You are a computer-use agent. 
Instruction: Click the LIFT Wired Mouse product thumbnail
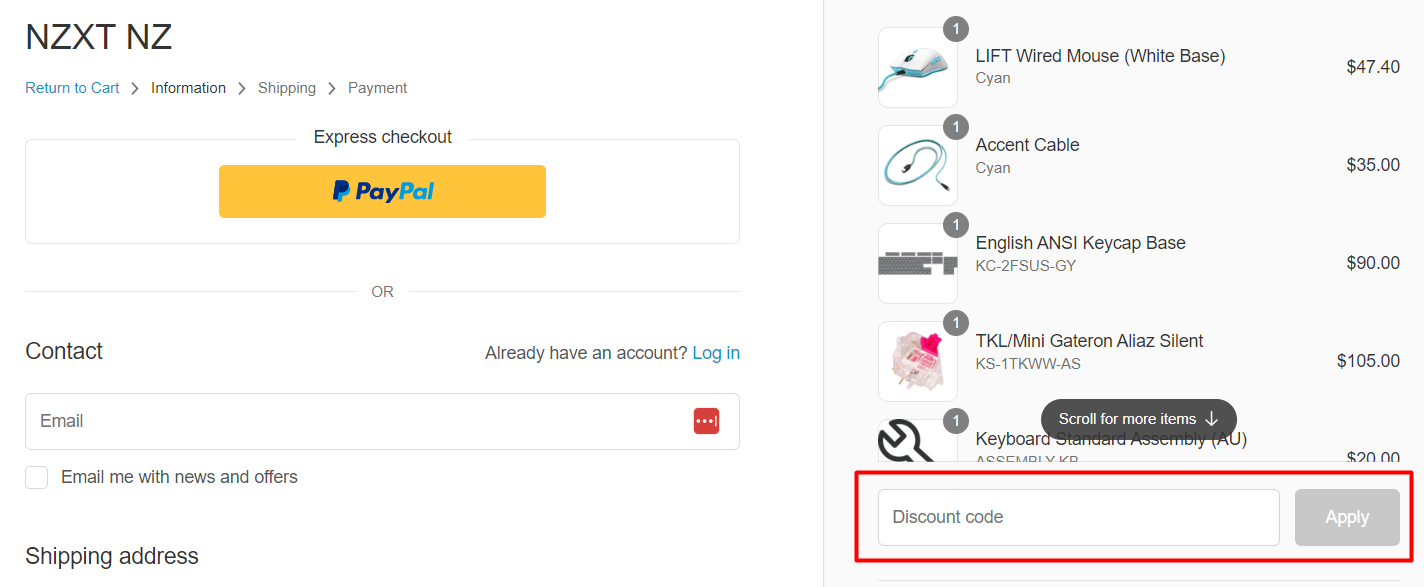tap(917, 68)
